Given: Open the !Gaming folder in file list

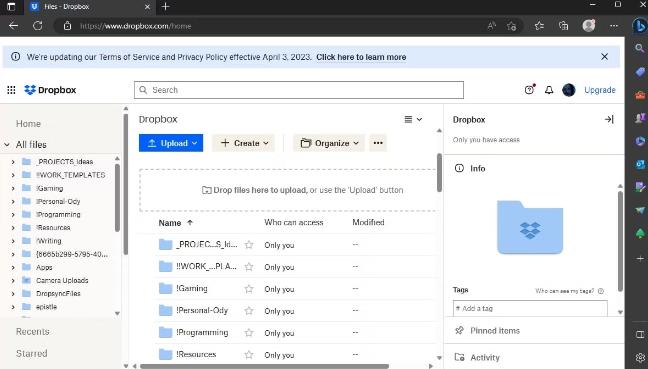Looking at the screenshot, I should tap(192, 288).
